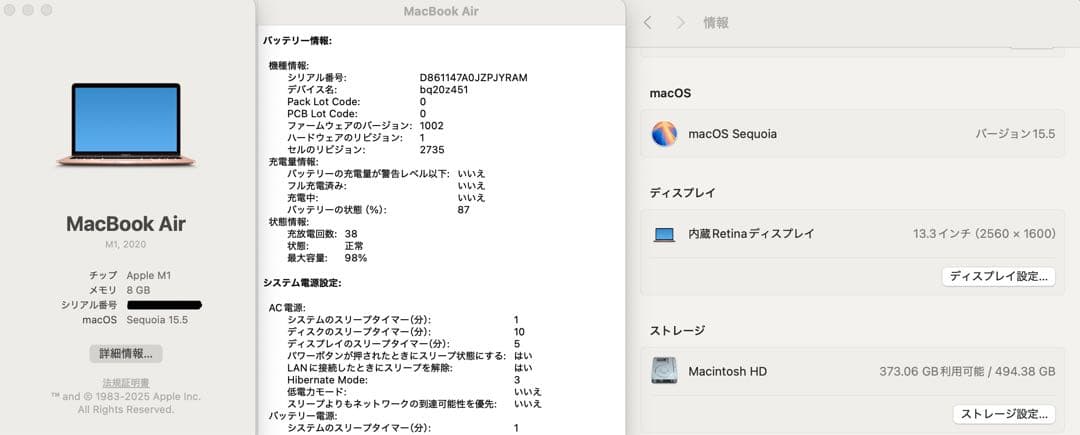
Task: Click the MacBook Air window title
Action: [x=441, y=11]
